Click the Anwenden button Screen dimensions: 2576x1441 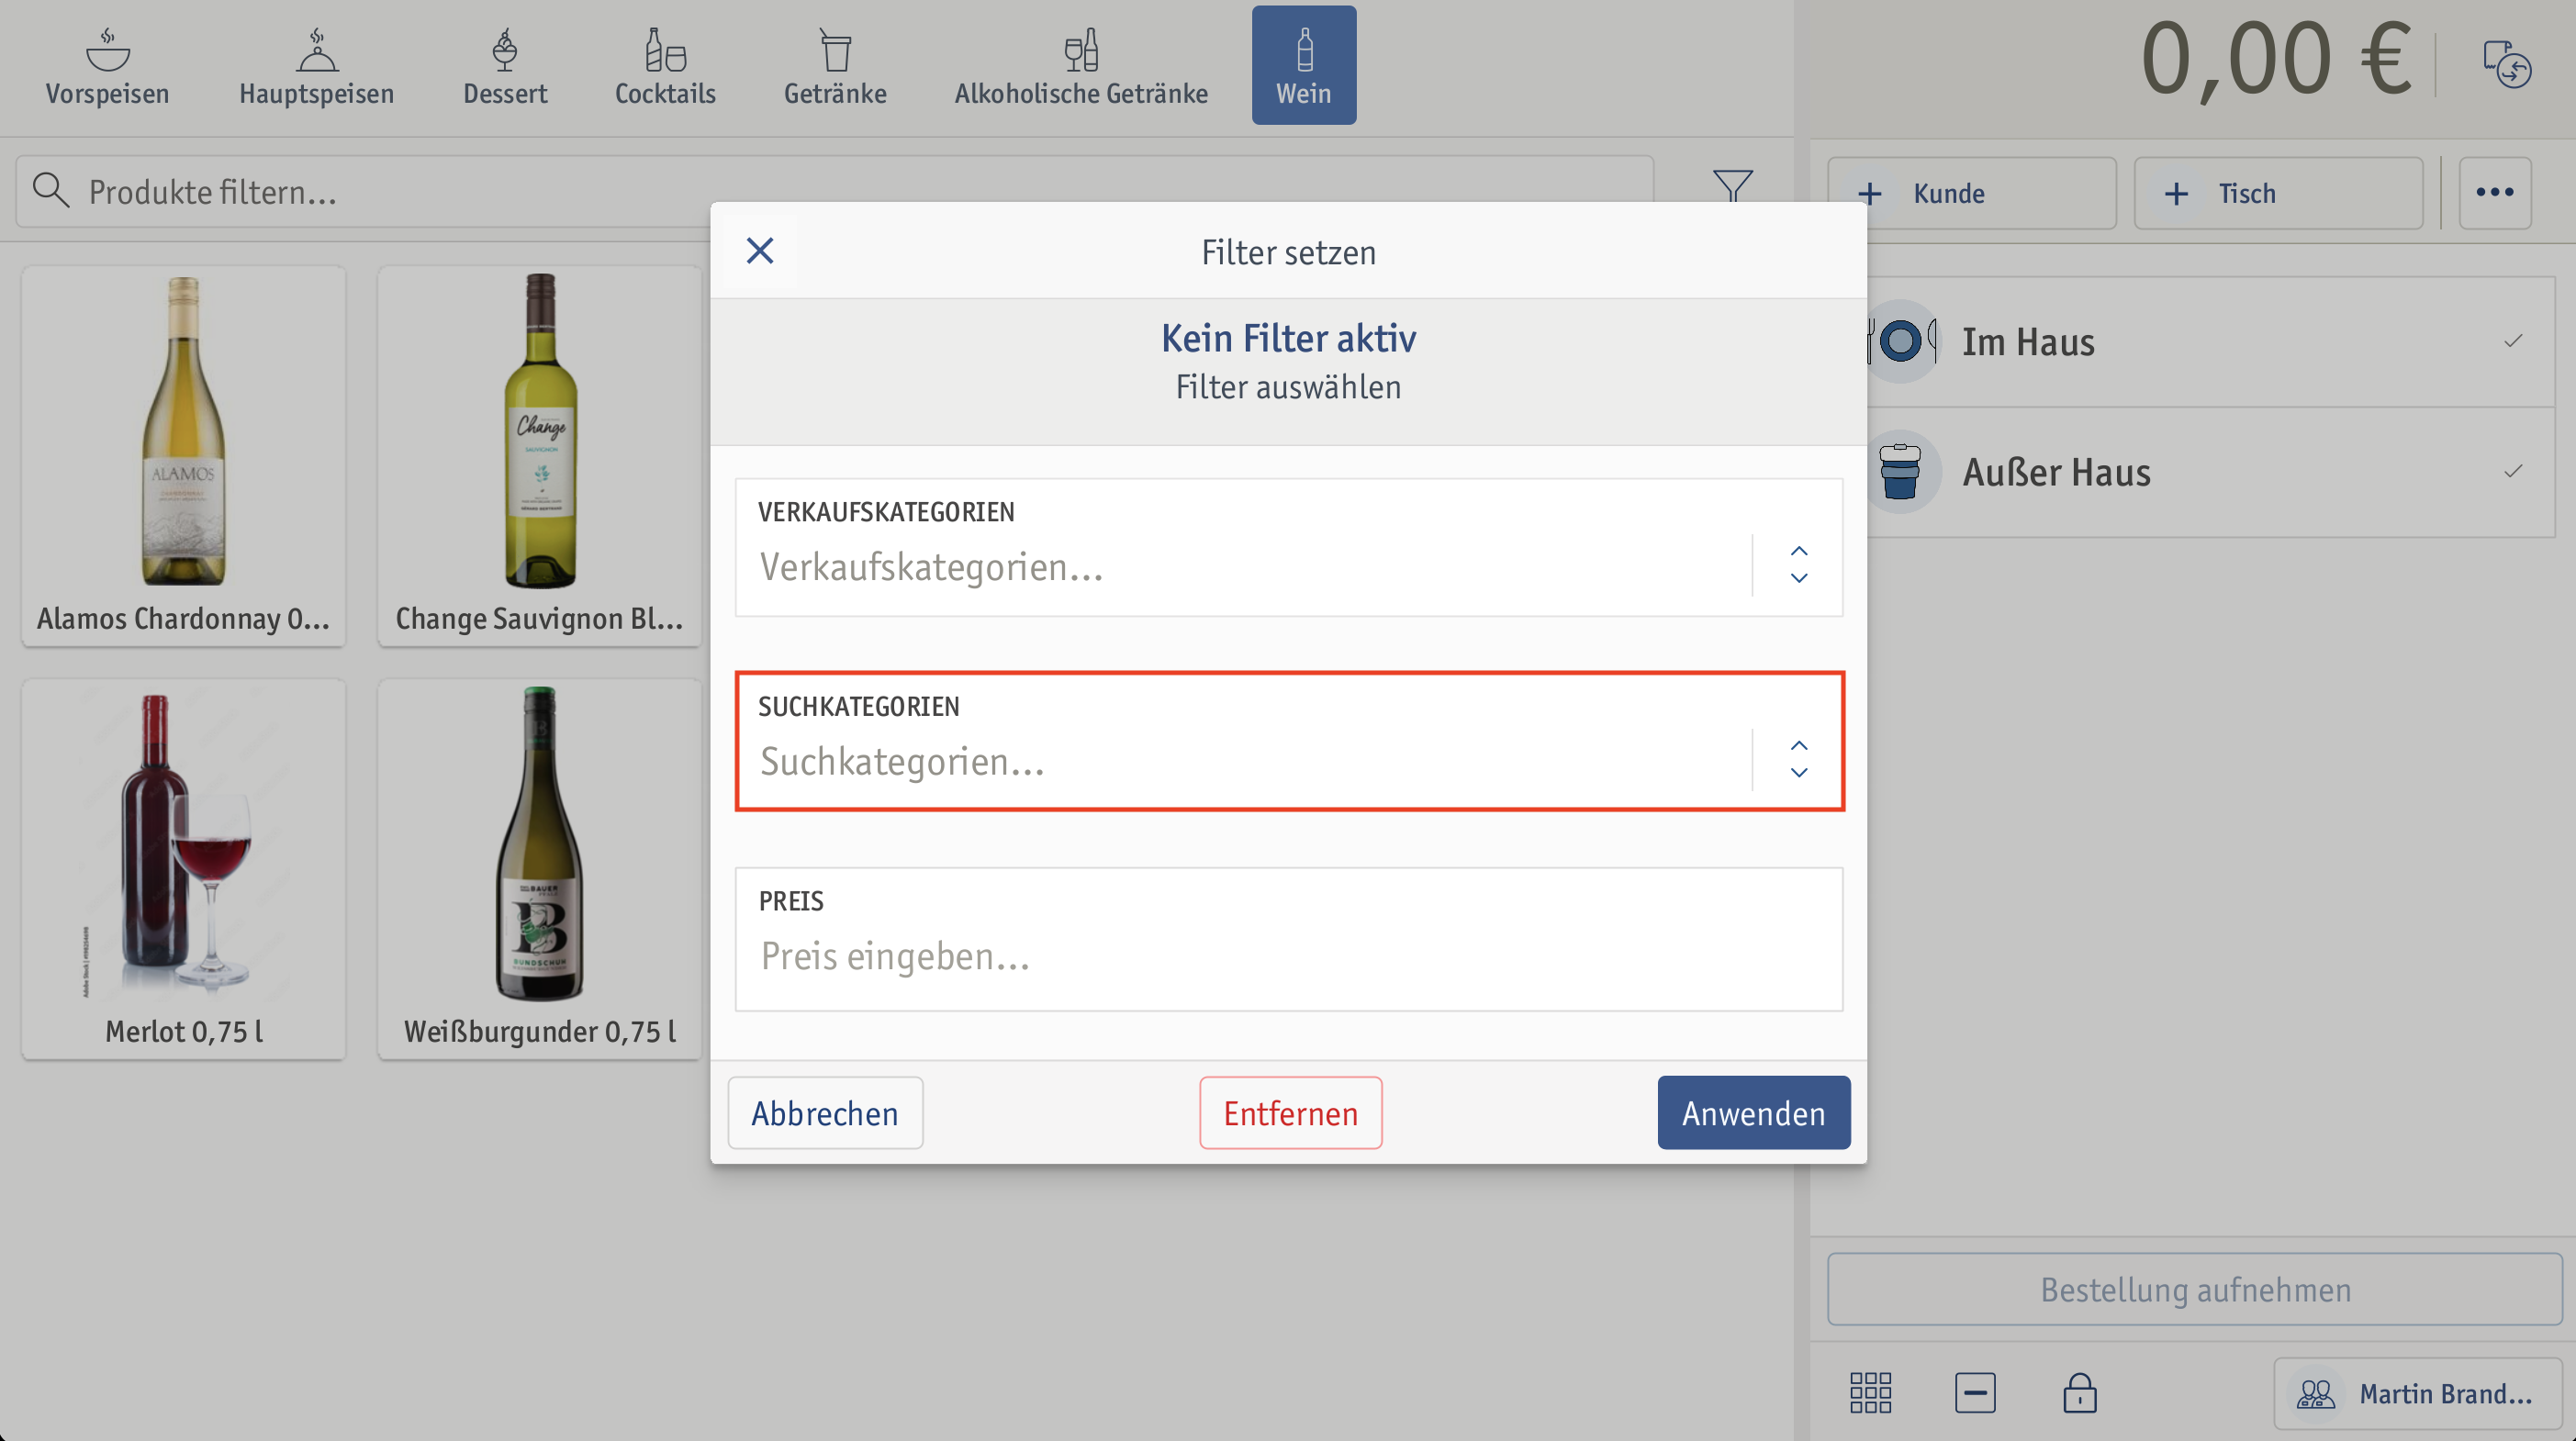(x=1753, y=1113)
